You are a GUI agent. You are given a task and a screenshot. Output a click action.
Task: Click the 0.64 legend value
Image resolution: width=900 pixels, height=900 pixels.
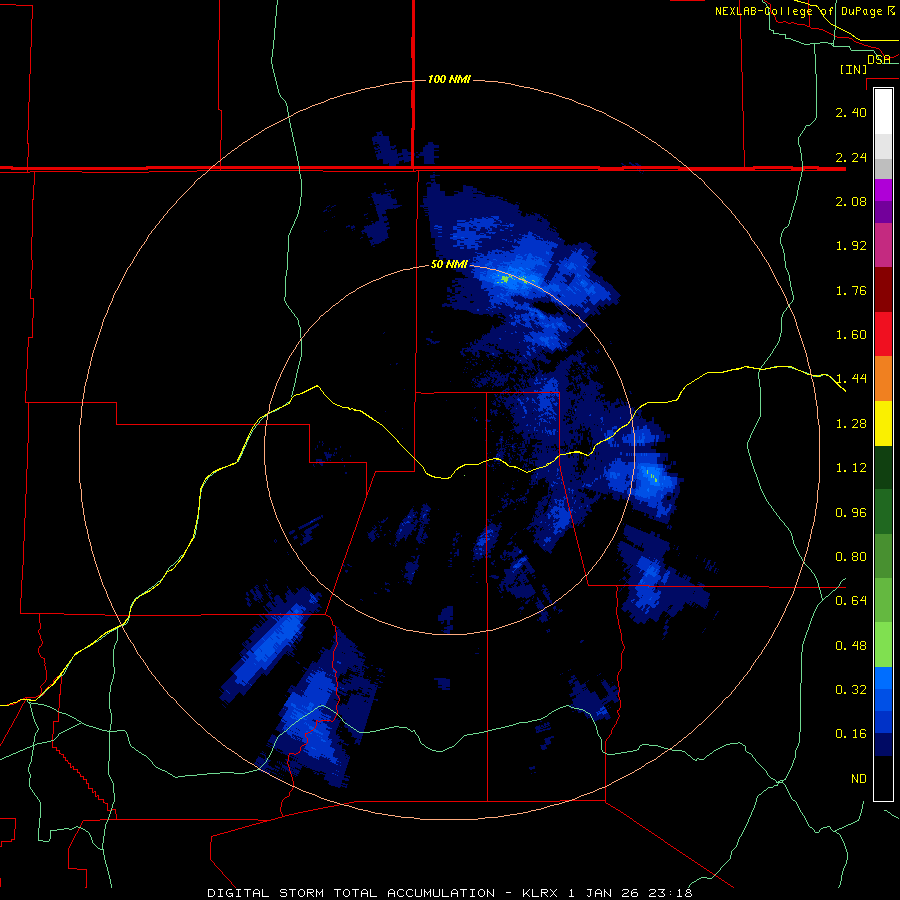tap(851, 601)
